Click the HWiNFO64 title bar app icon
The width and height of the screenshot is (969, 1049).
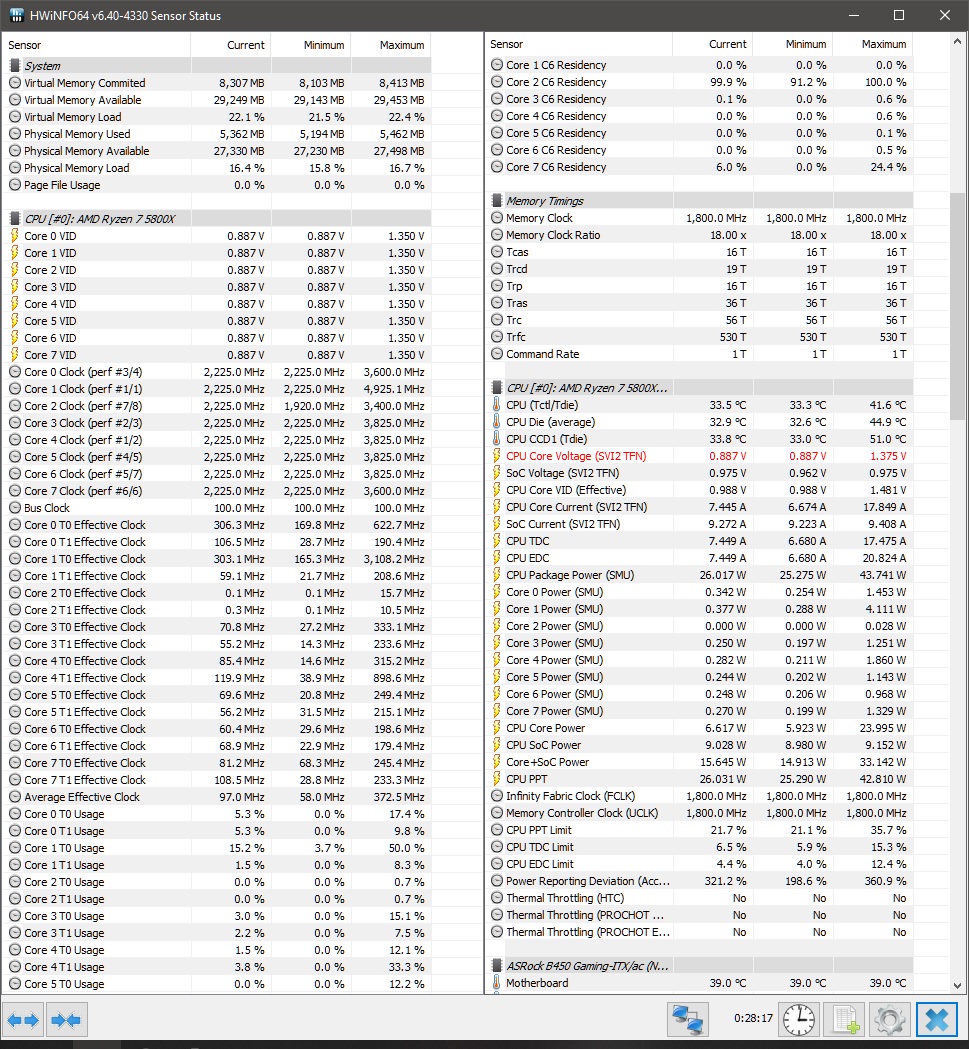(15, 15)
